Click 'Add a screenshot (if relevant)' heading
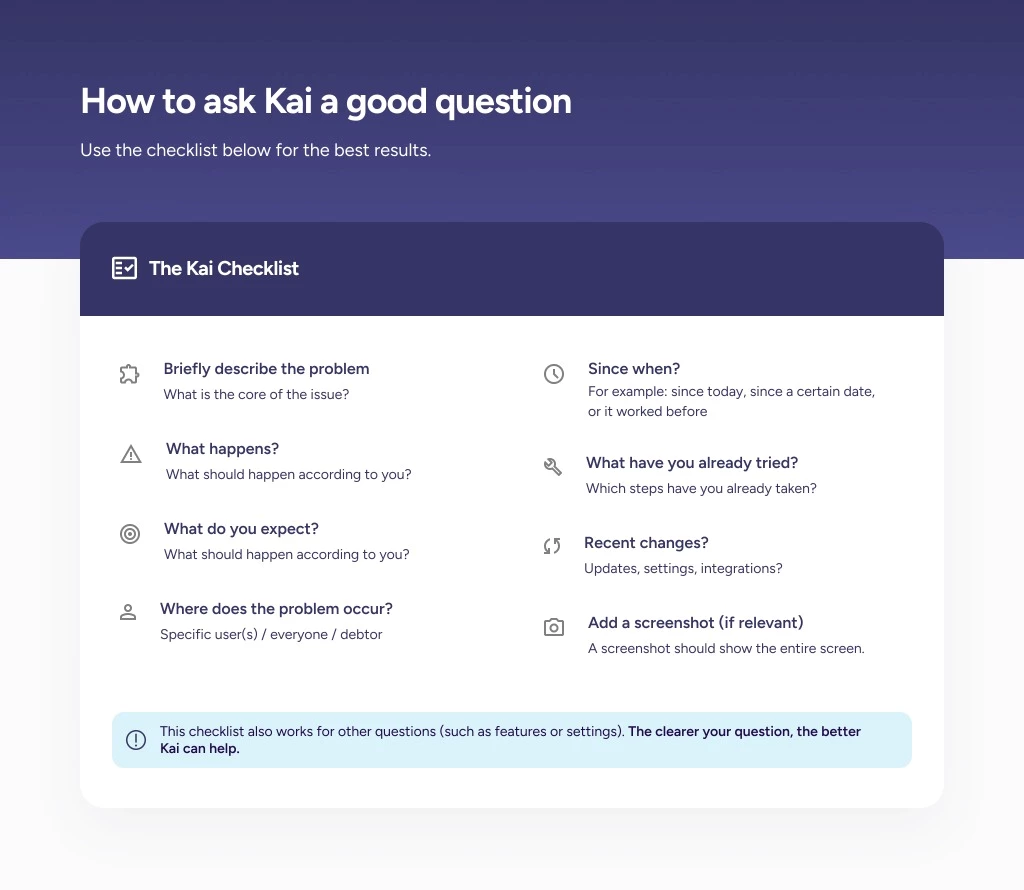The height and width of the screenshot is (890, 1024). (696, 623)
